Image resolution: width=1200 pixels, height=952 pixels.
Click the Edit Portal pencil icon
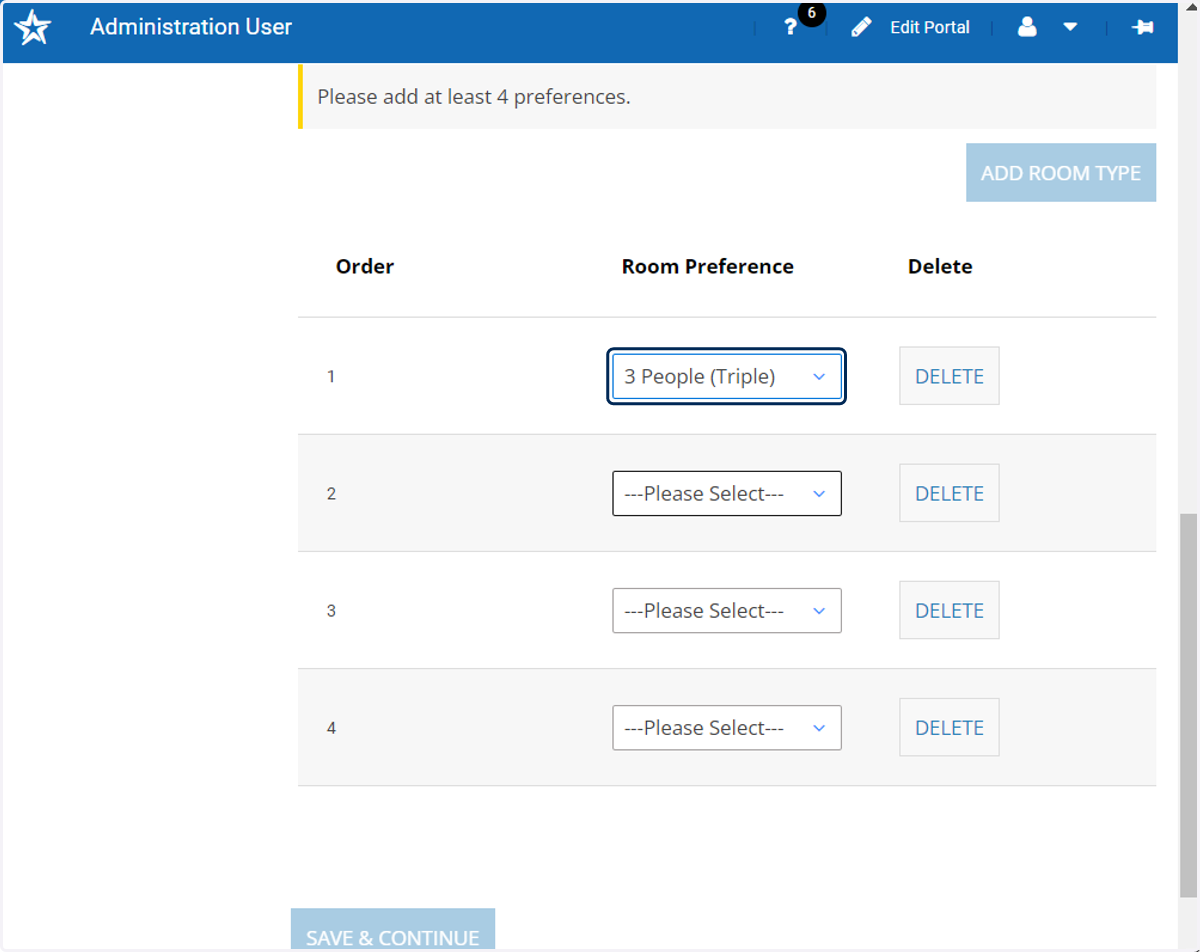861,28
